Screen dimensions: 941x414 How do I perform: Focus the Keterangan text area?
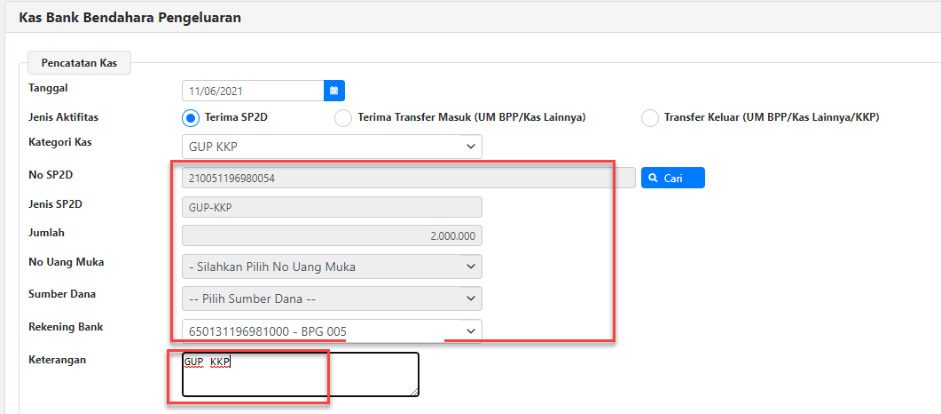(x=300, y=374)
